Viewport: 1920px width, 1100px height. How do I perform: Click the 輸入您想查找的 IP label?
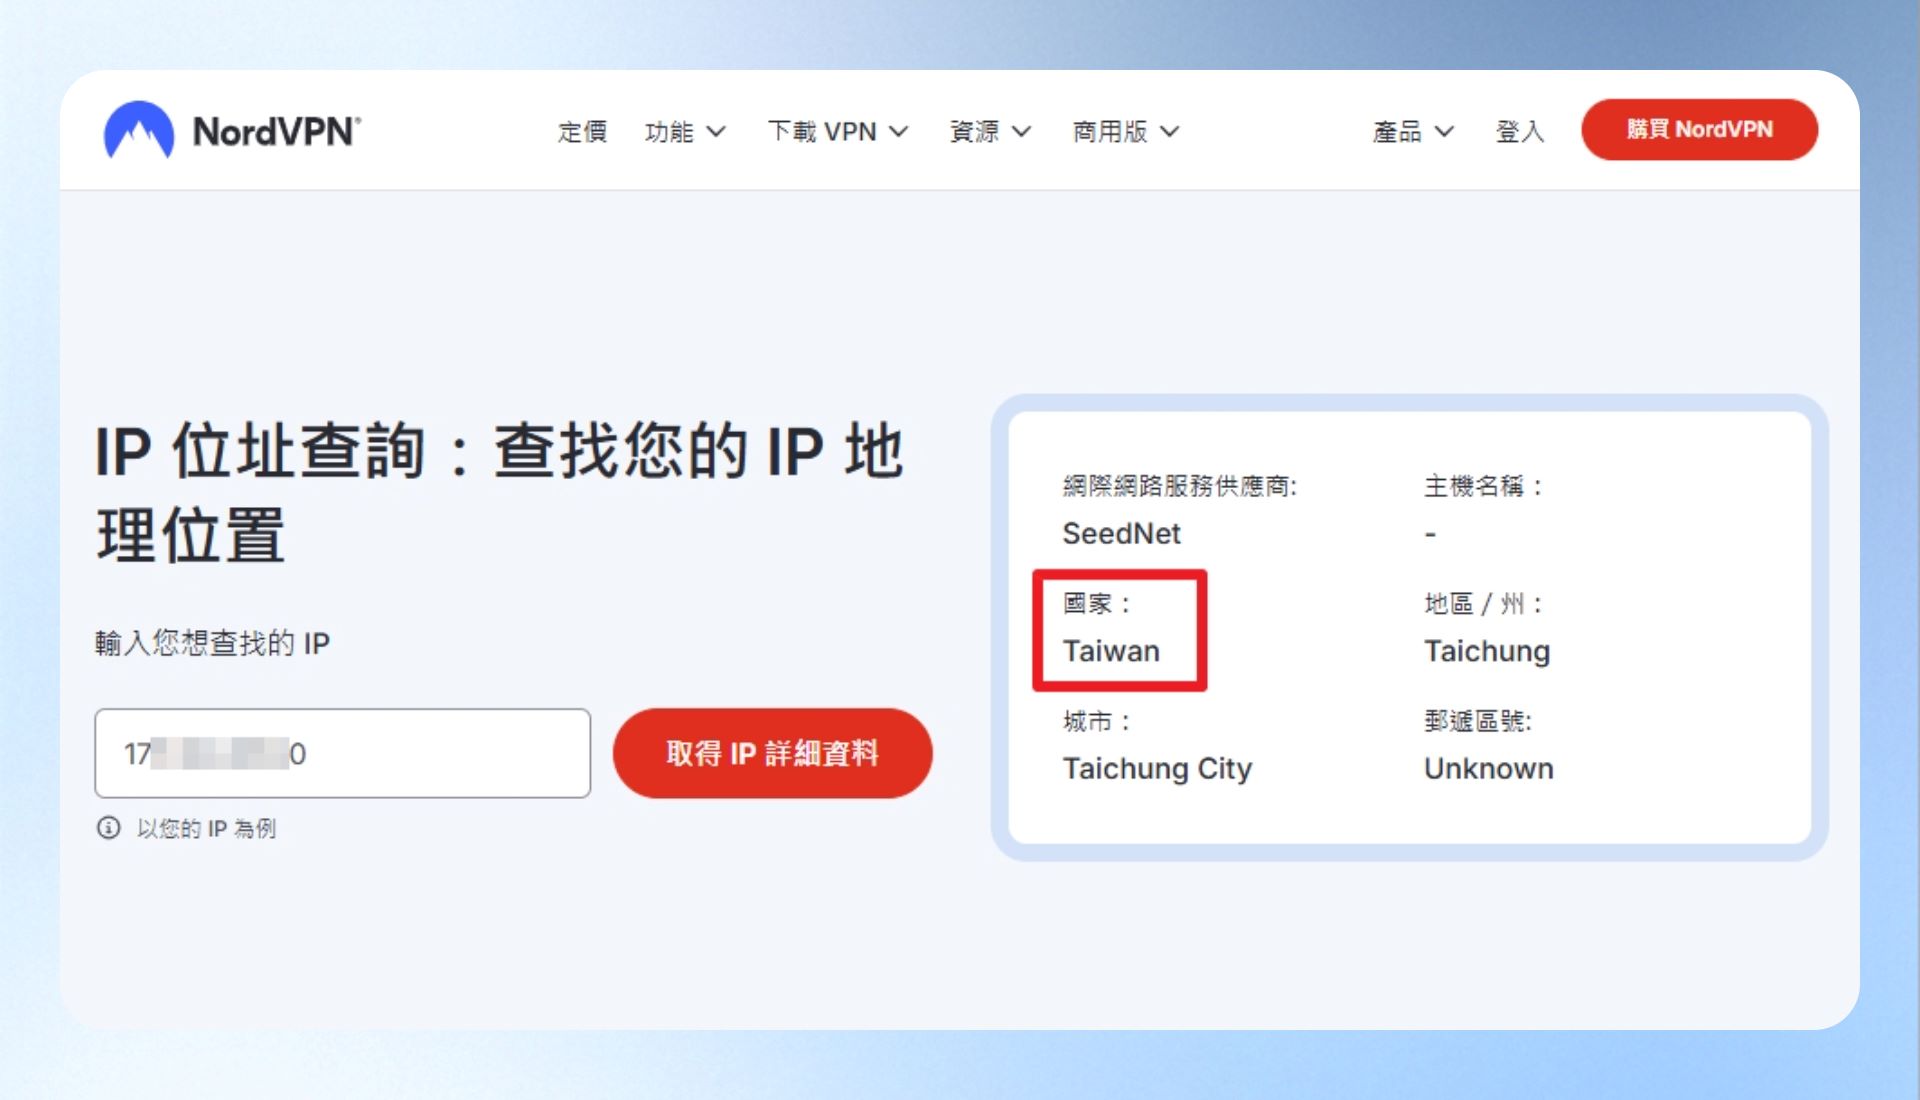[212, 643]
